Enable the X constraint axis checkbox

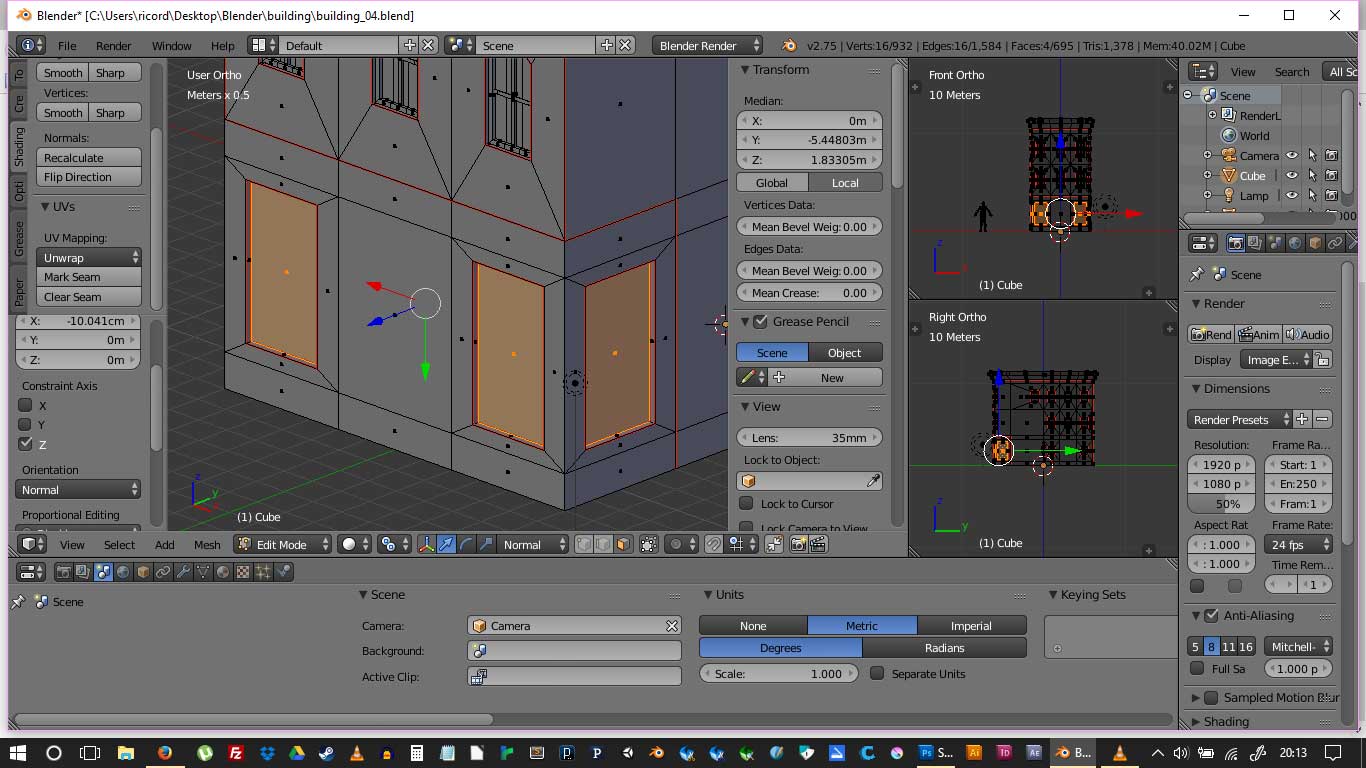point(26,405)
